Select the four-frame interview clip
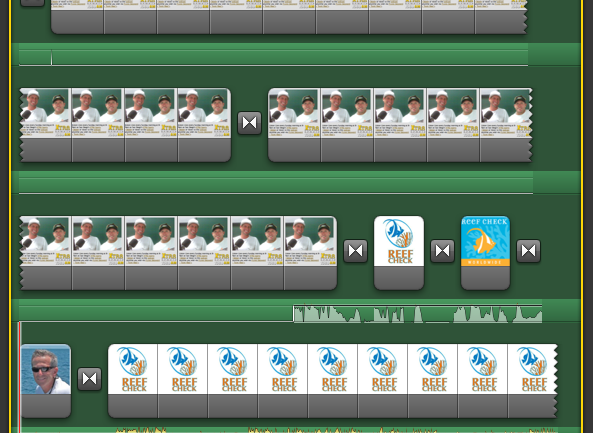Viewport: 593px width, 433px height. pos(125,125)
